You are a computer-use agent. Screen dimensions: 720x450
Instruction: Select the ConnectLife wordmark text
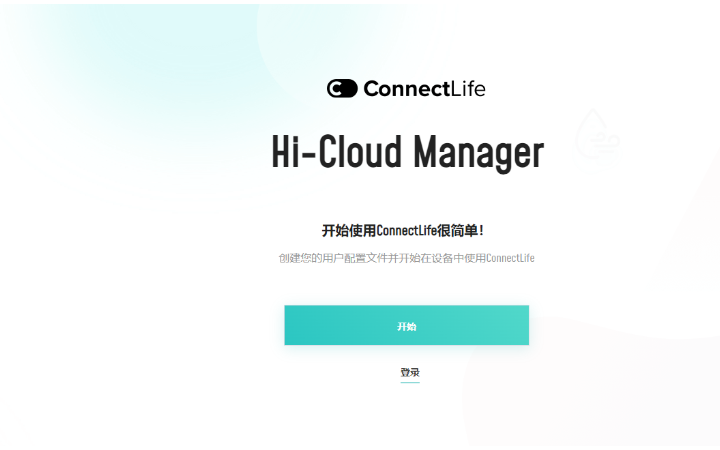[424, 89]
